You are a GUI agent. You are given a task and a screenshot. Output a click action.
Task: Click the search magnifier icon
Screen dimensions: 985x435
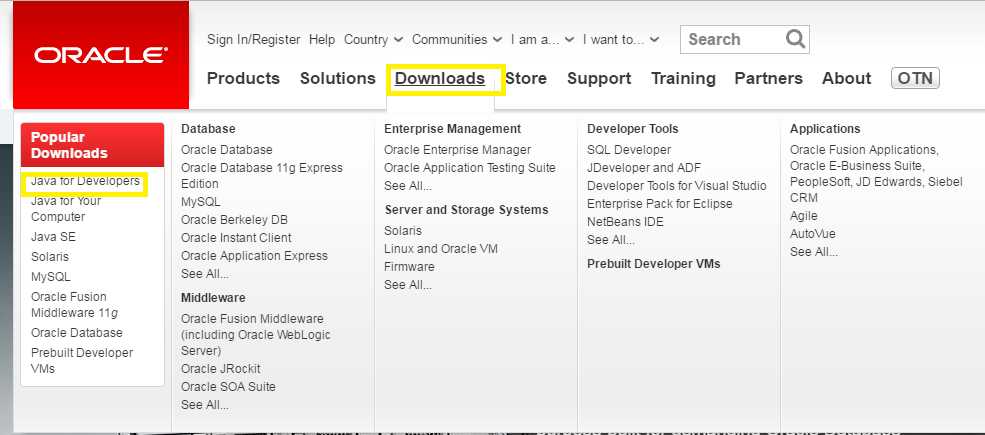[795, 39]
